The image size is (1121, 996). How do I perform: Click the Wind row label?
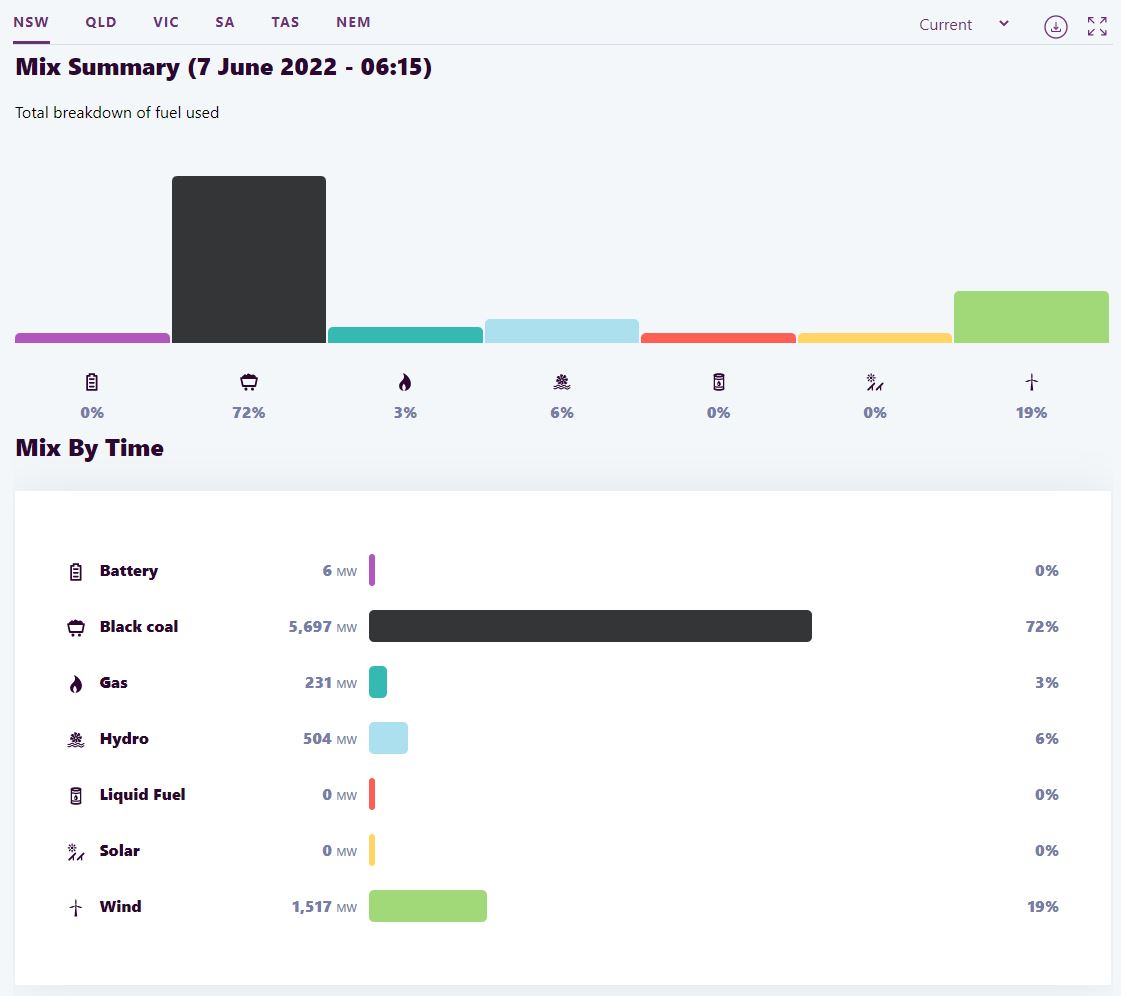121,907
